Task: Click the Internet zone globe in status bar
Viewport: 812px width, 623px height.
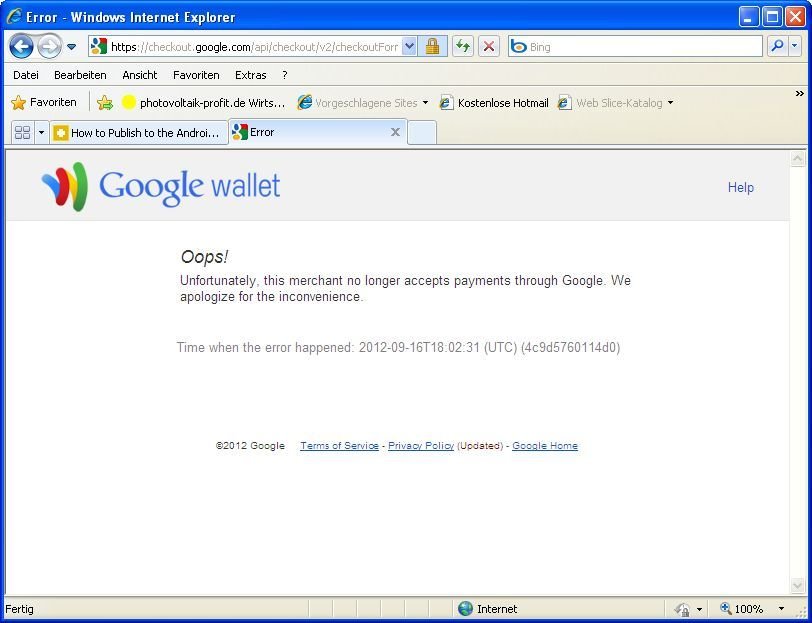Action: click(466, 608)
